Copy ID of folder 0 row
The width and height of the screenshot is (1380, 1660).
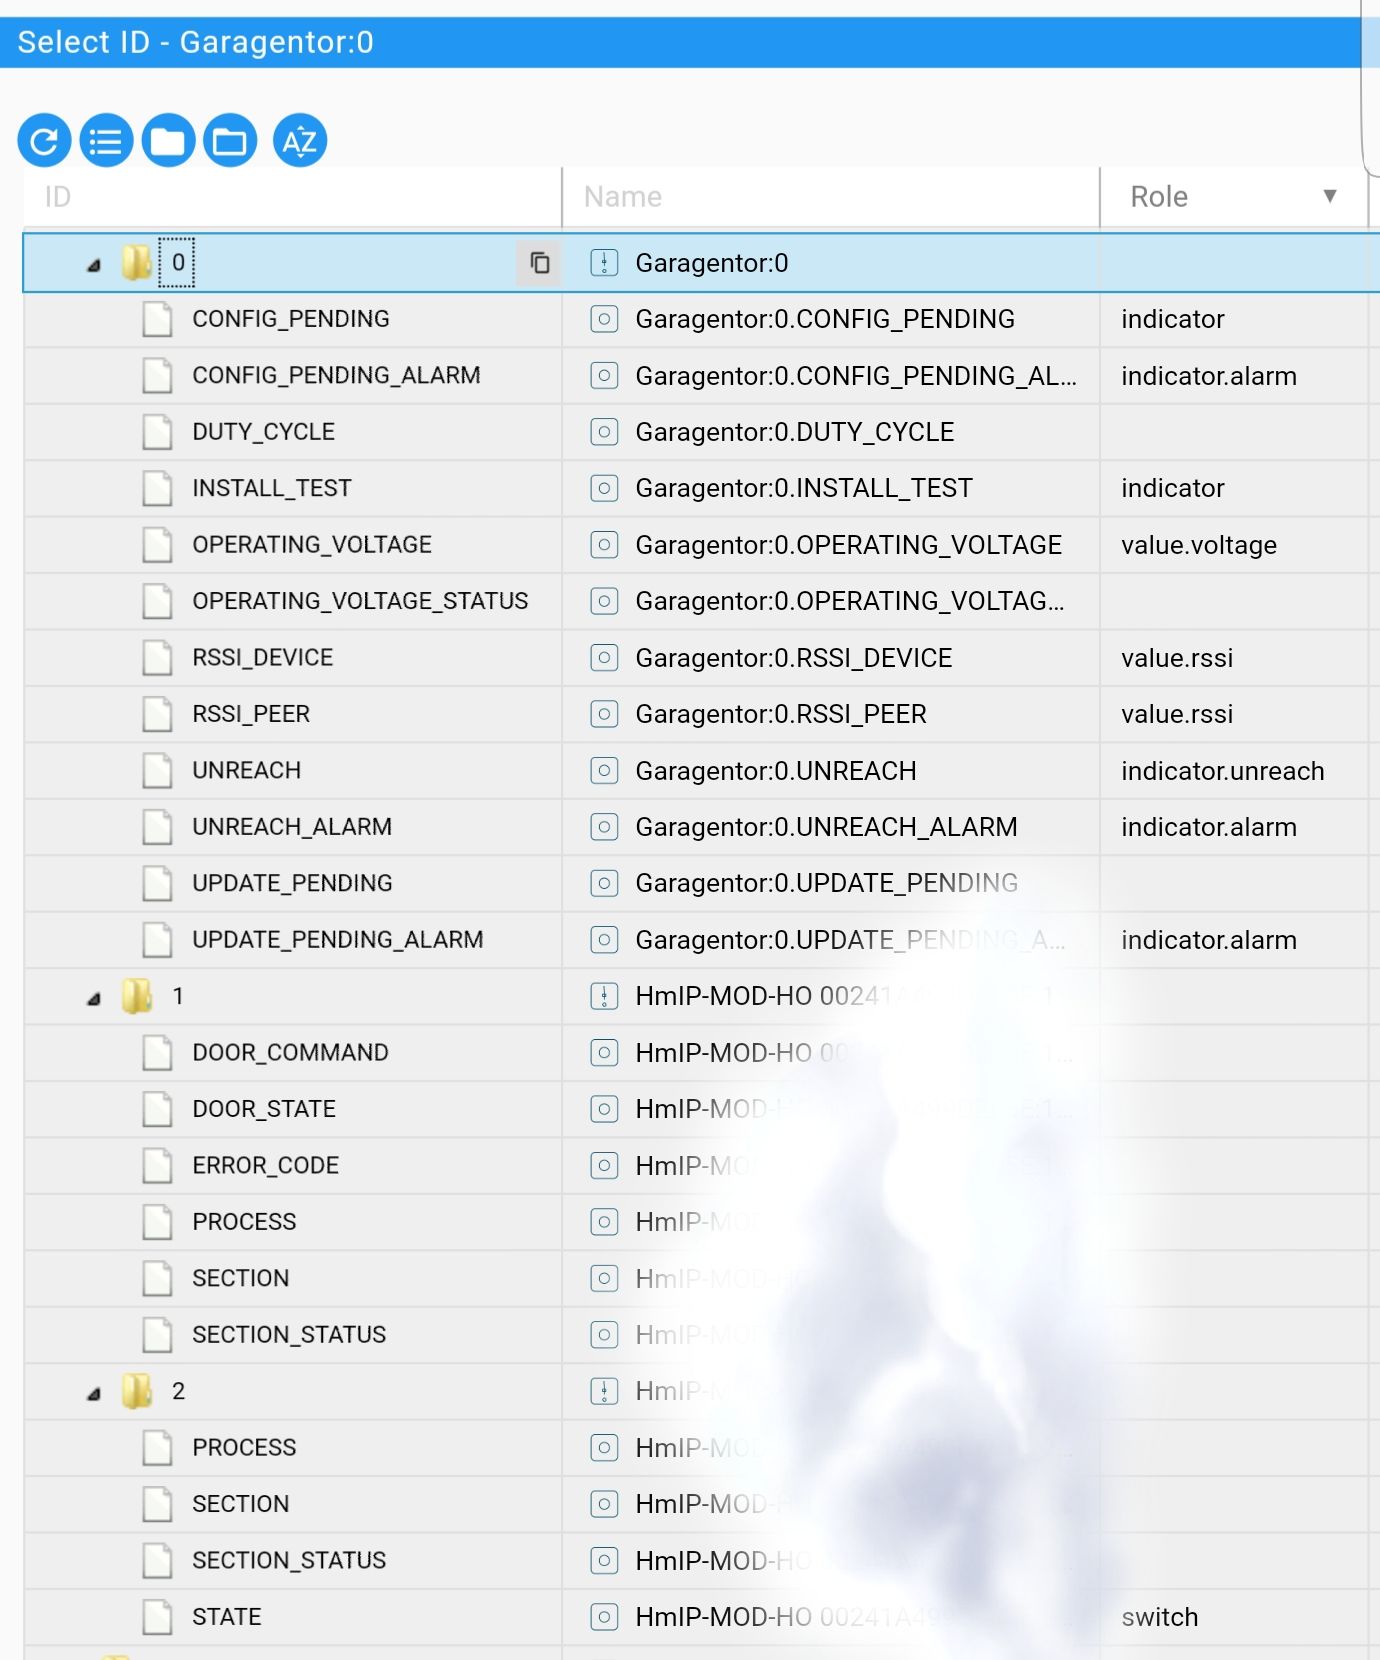pyautogui.click(x=539, y=262)
